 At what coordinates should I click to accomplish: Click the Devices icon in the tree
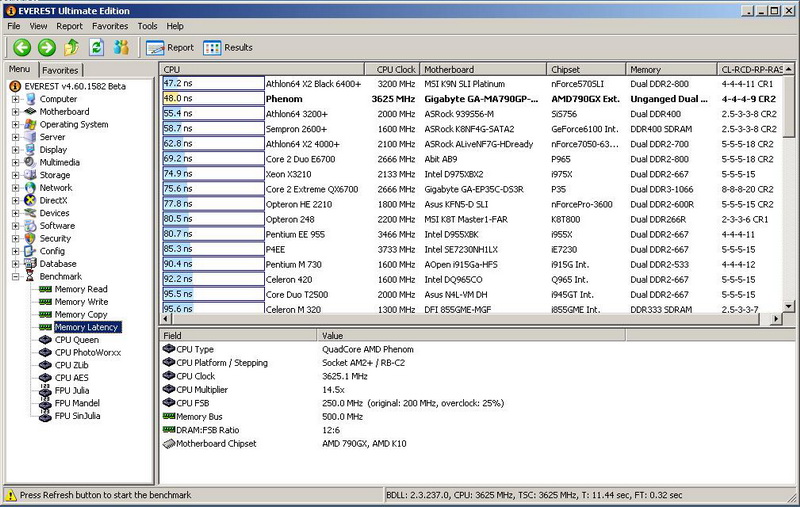click(31, 213)
